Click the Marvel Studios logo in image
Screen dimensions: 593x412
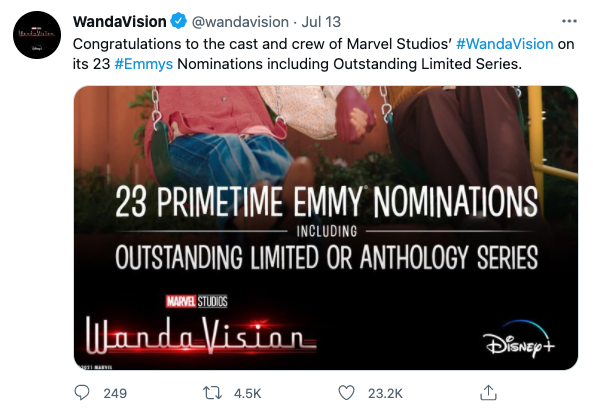tap(196, 302)
